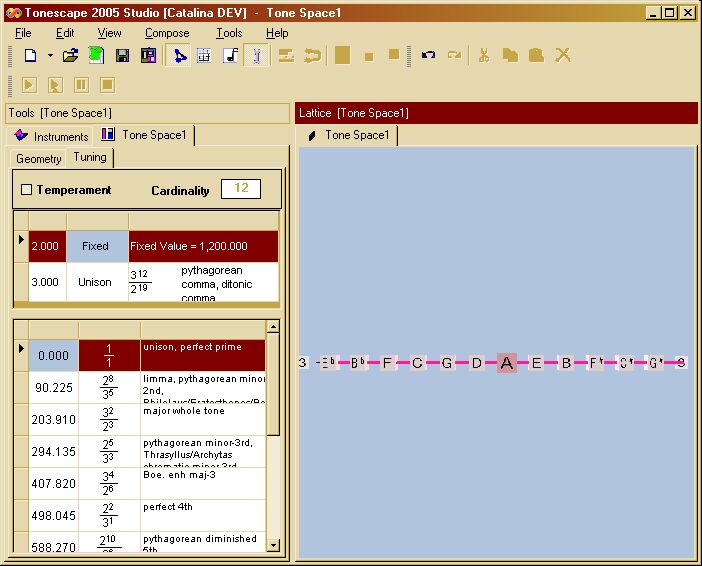
Task: Select the Tone Space1 tab in Lattice panel
Action: coord(348,135)
